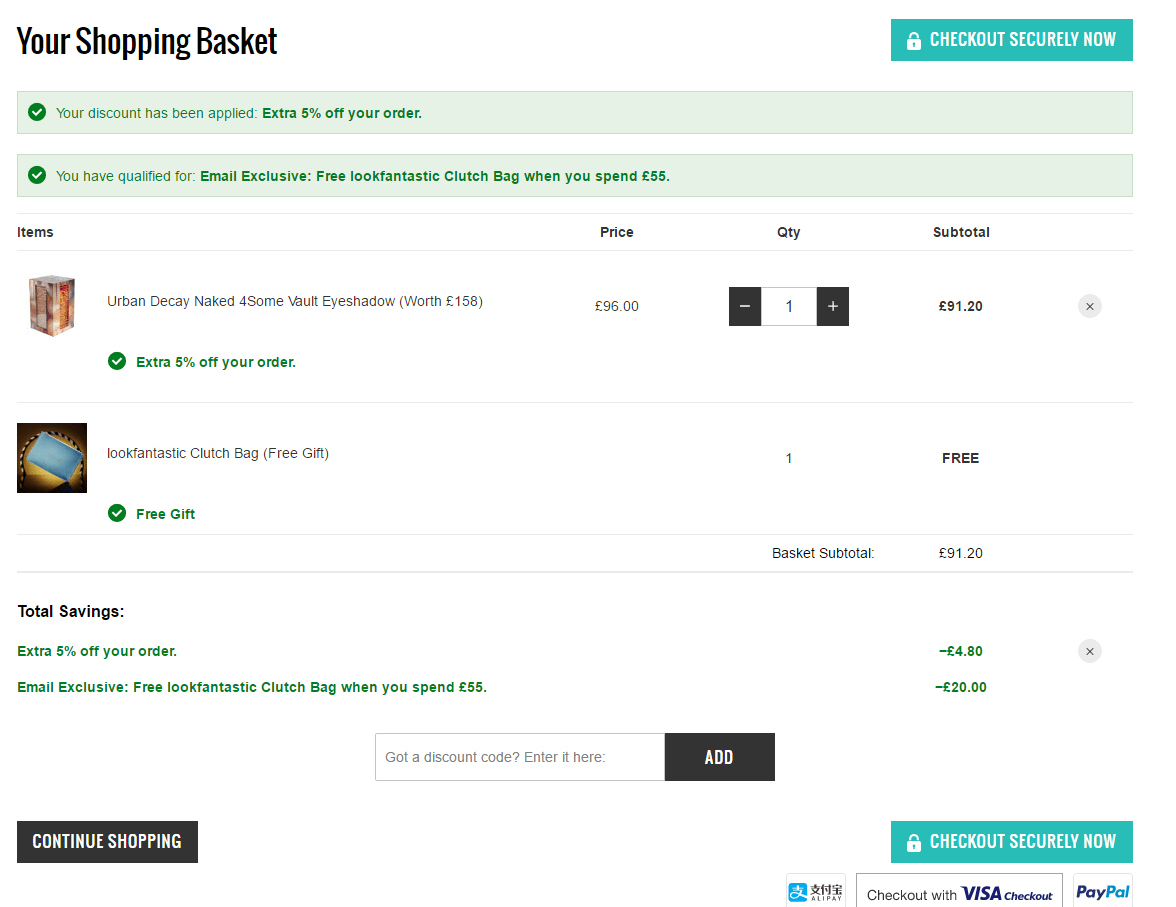Screen dimensions: 1176x907
Task: Click green check icon in discount applied banner
Action: click(x=37, y=113)
